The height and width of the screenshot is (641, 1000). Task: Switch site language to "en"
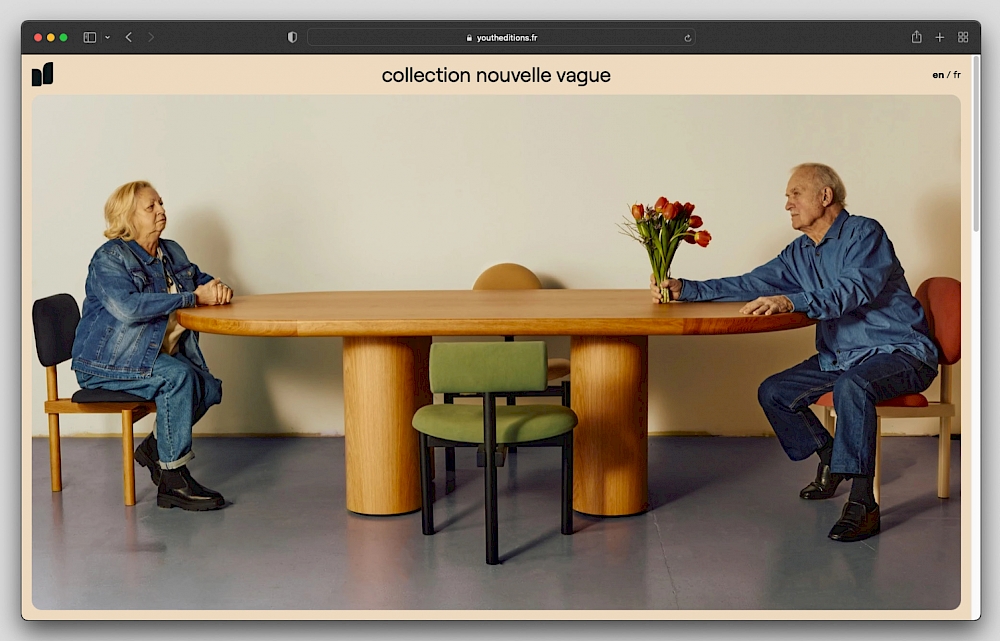[x=938, y=75]
